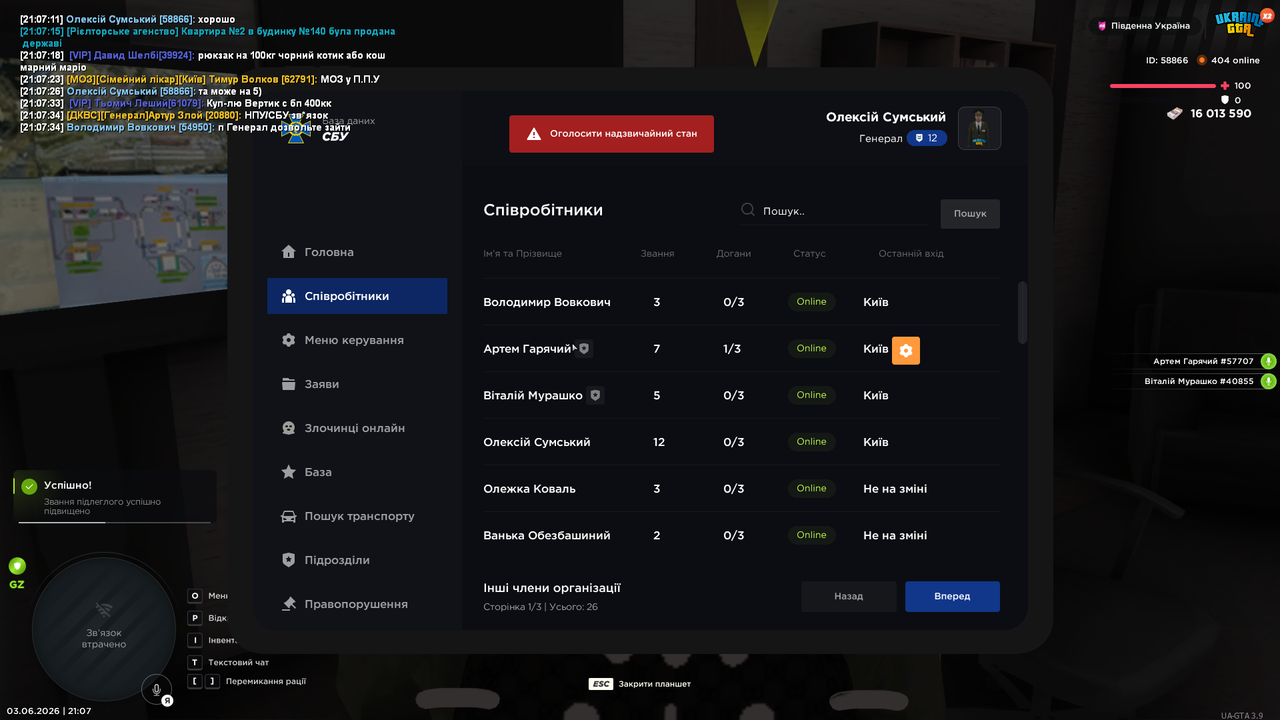Click the warning triangle on emergency button

pos(534,134)
